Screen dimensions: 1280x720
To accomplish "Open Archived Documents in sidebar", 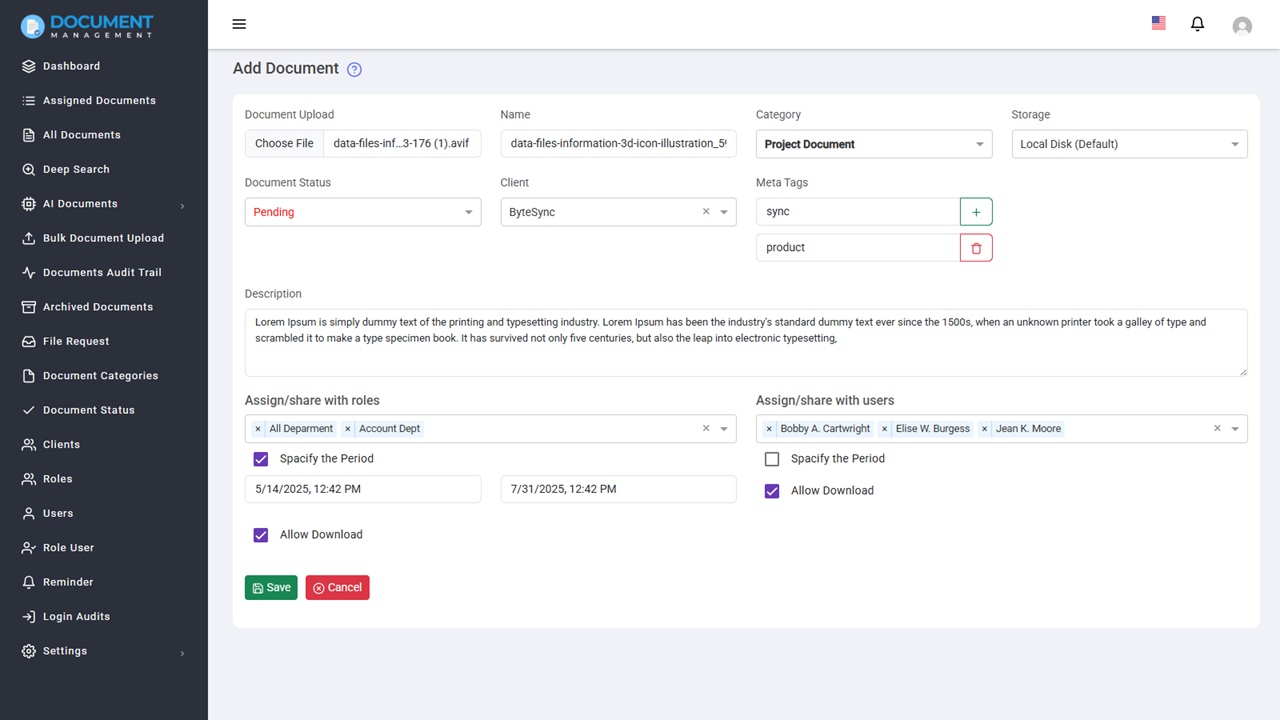I will pos(97,307).
